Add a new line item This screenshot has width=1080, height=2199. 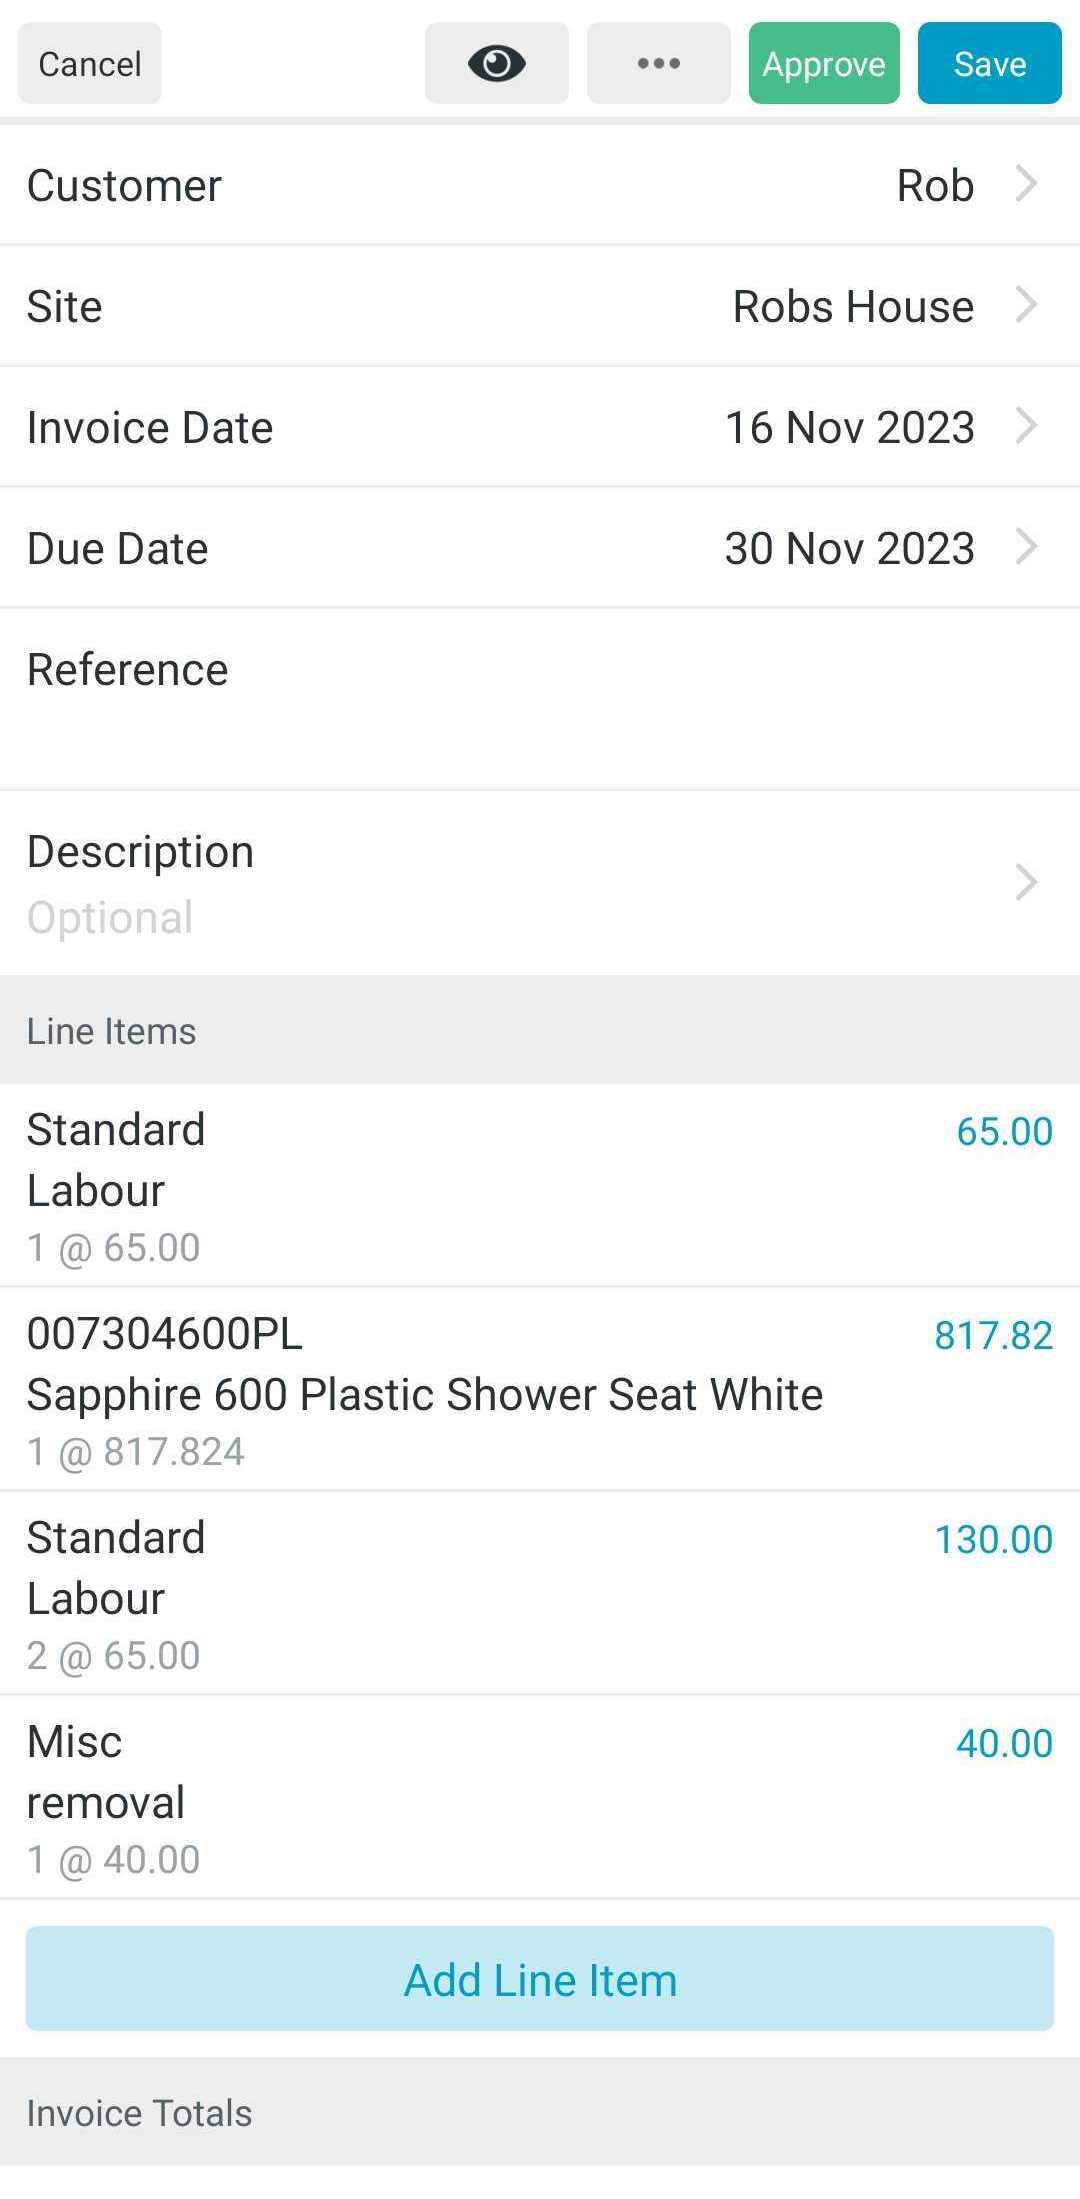pyautogui.click(x=540, y=1979)
